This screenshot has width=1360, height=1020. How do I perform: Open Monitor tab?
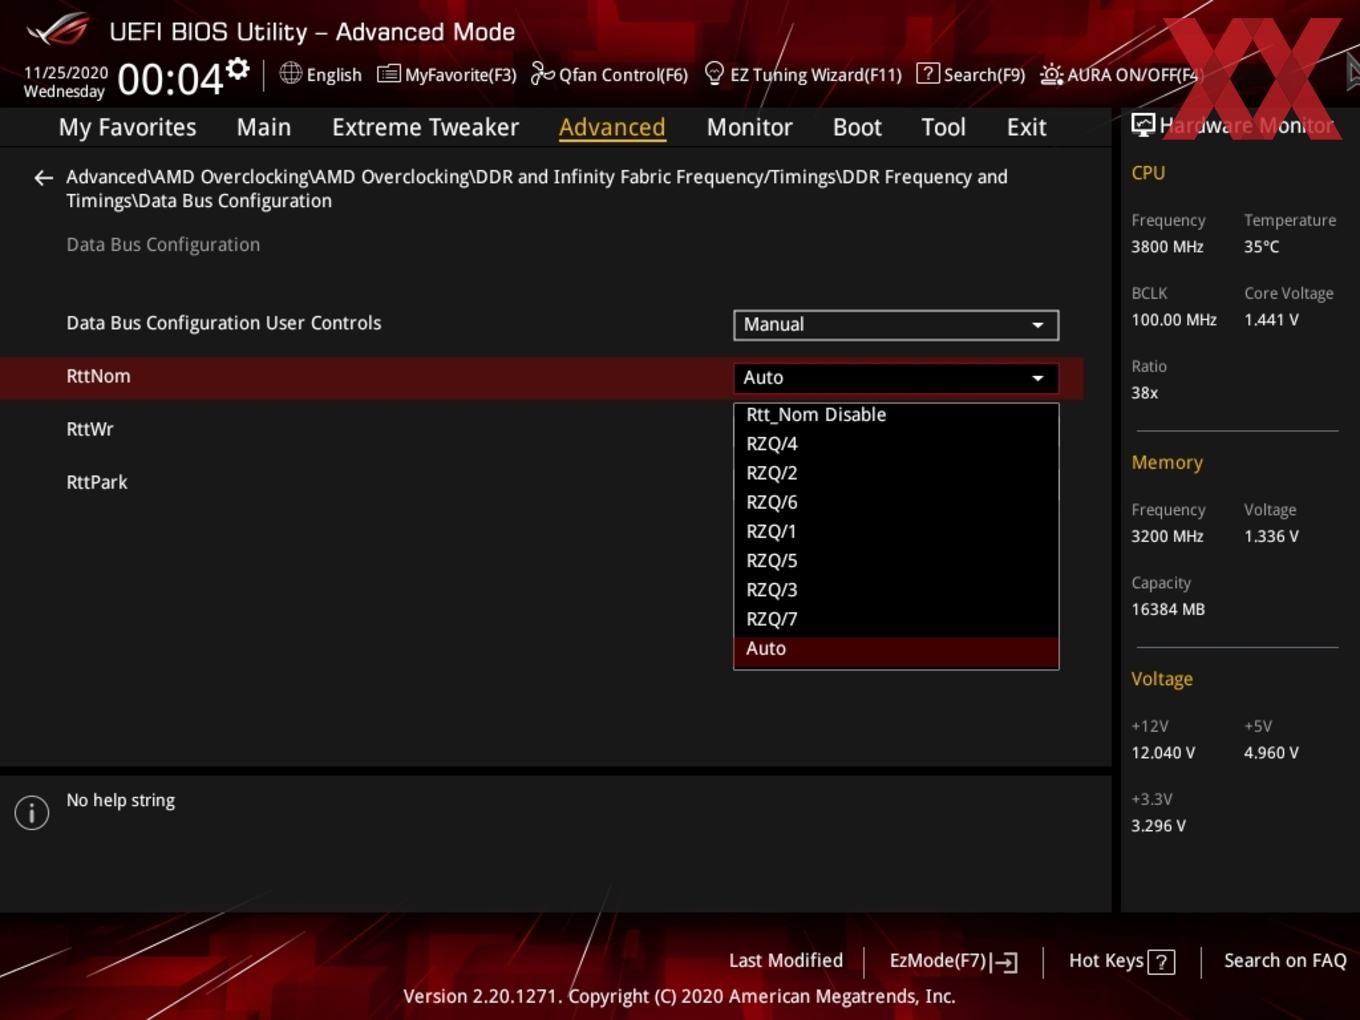pyautogui.click(x=749, y=127)
